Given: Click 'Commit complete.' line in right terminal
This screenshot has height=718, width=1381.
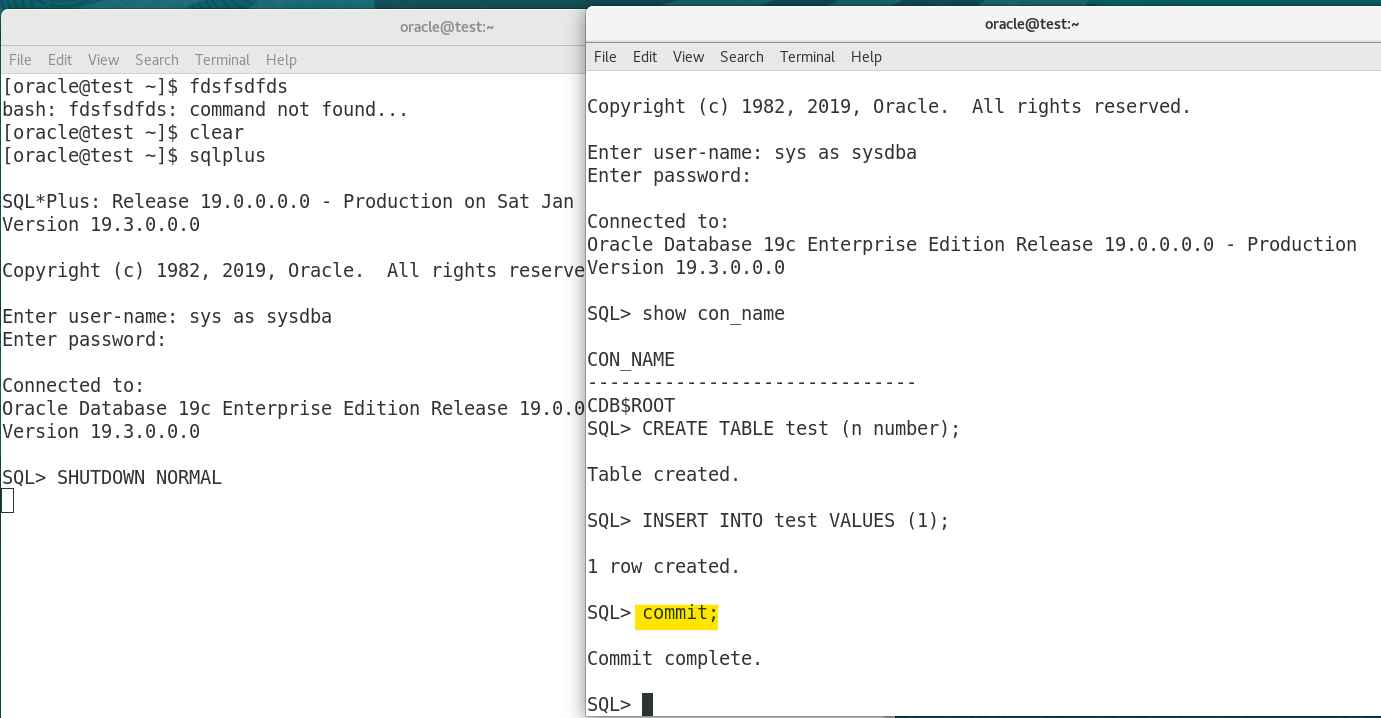Looking at the screenshot, I should coord(674,659).
